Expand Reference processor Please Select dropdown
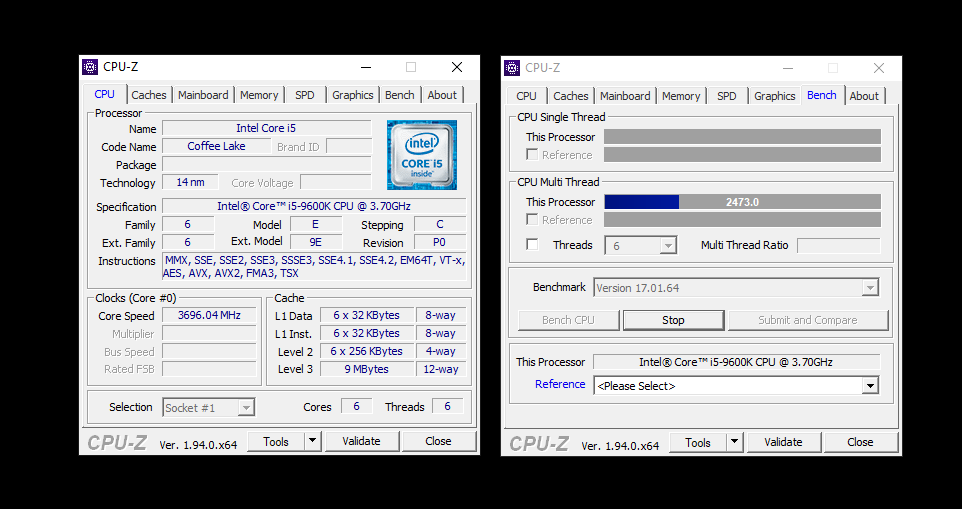962x509 pixels. (x=736, y=386)
